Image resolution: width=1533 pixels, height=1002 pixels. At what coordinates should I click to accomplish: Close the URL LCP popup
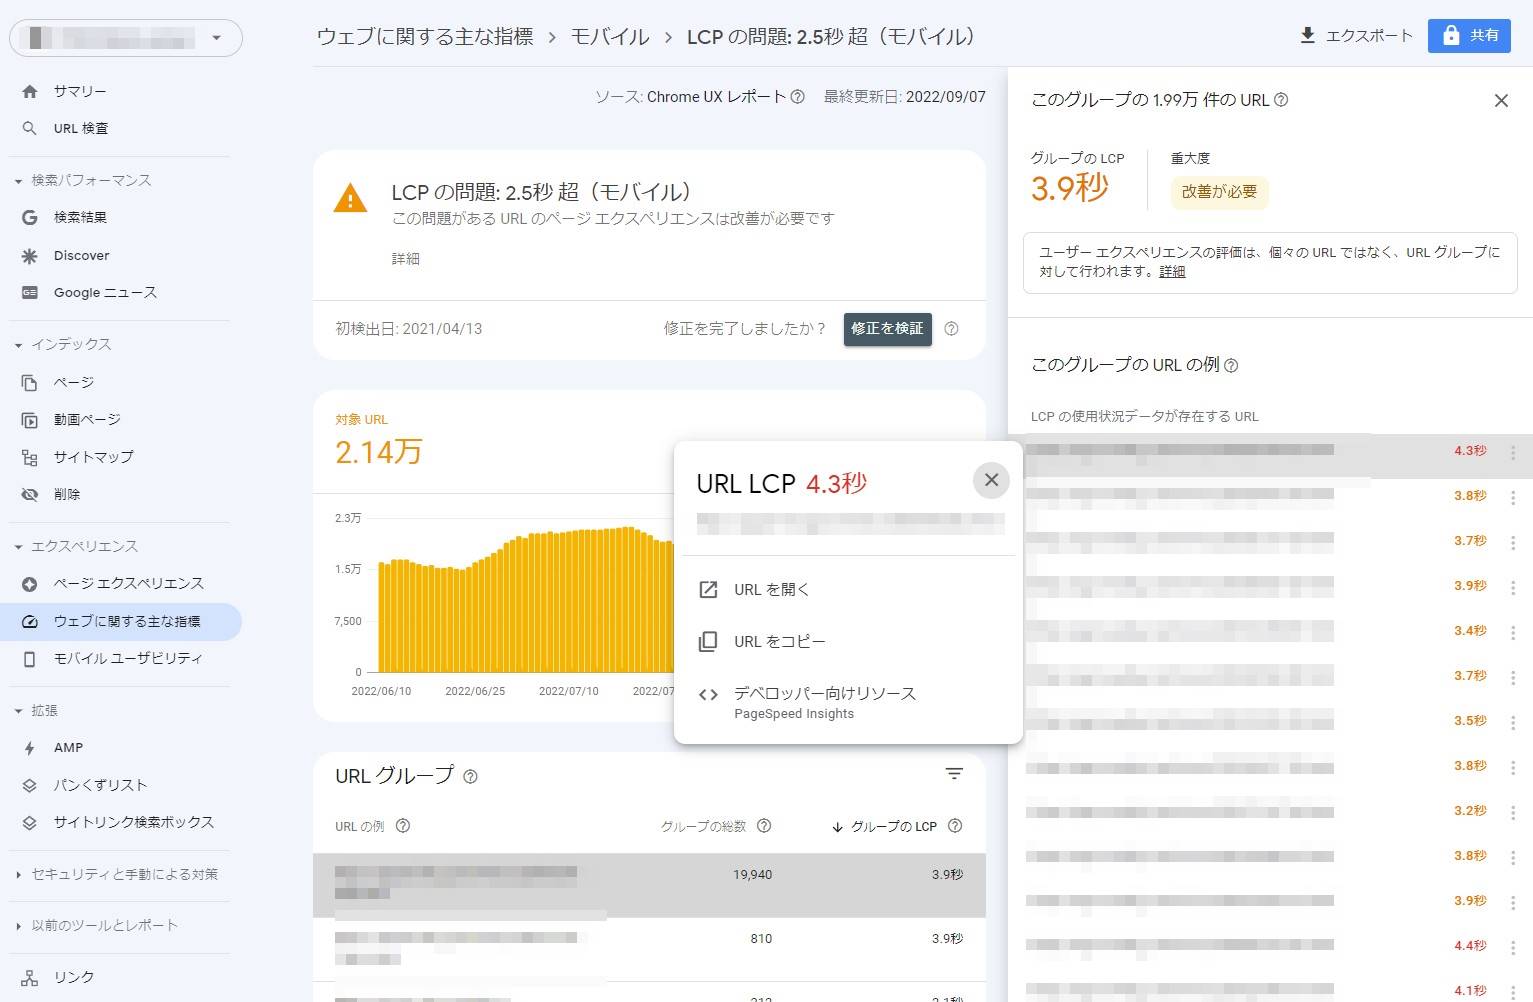[991, 481]
